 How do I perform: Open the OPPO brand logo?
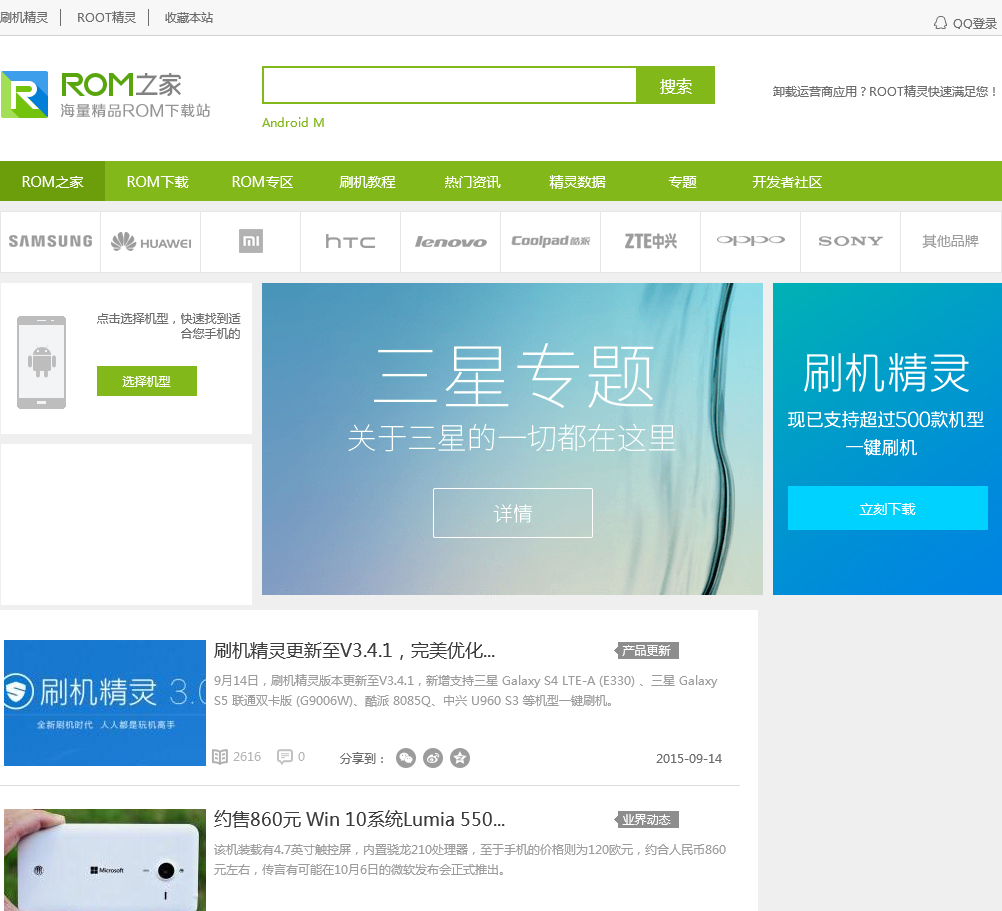[x=750, y=240]
